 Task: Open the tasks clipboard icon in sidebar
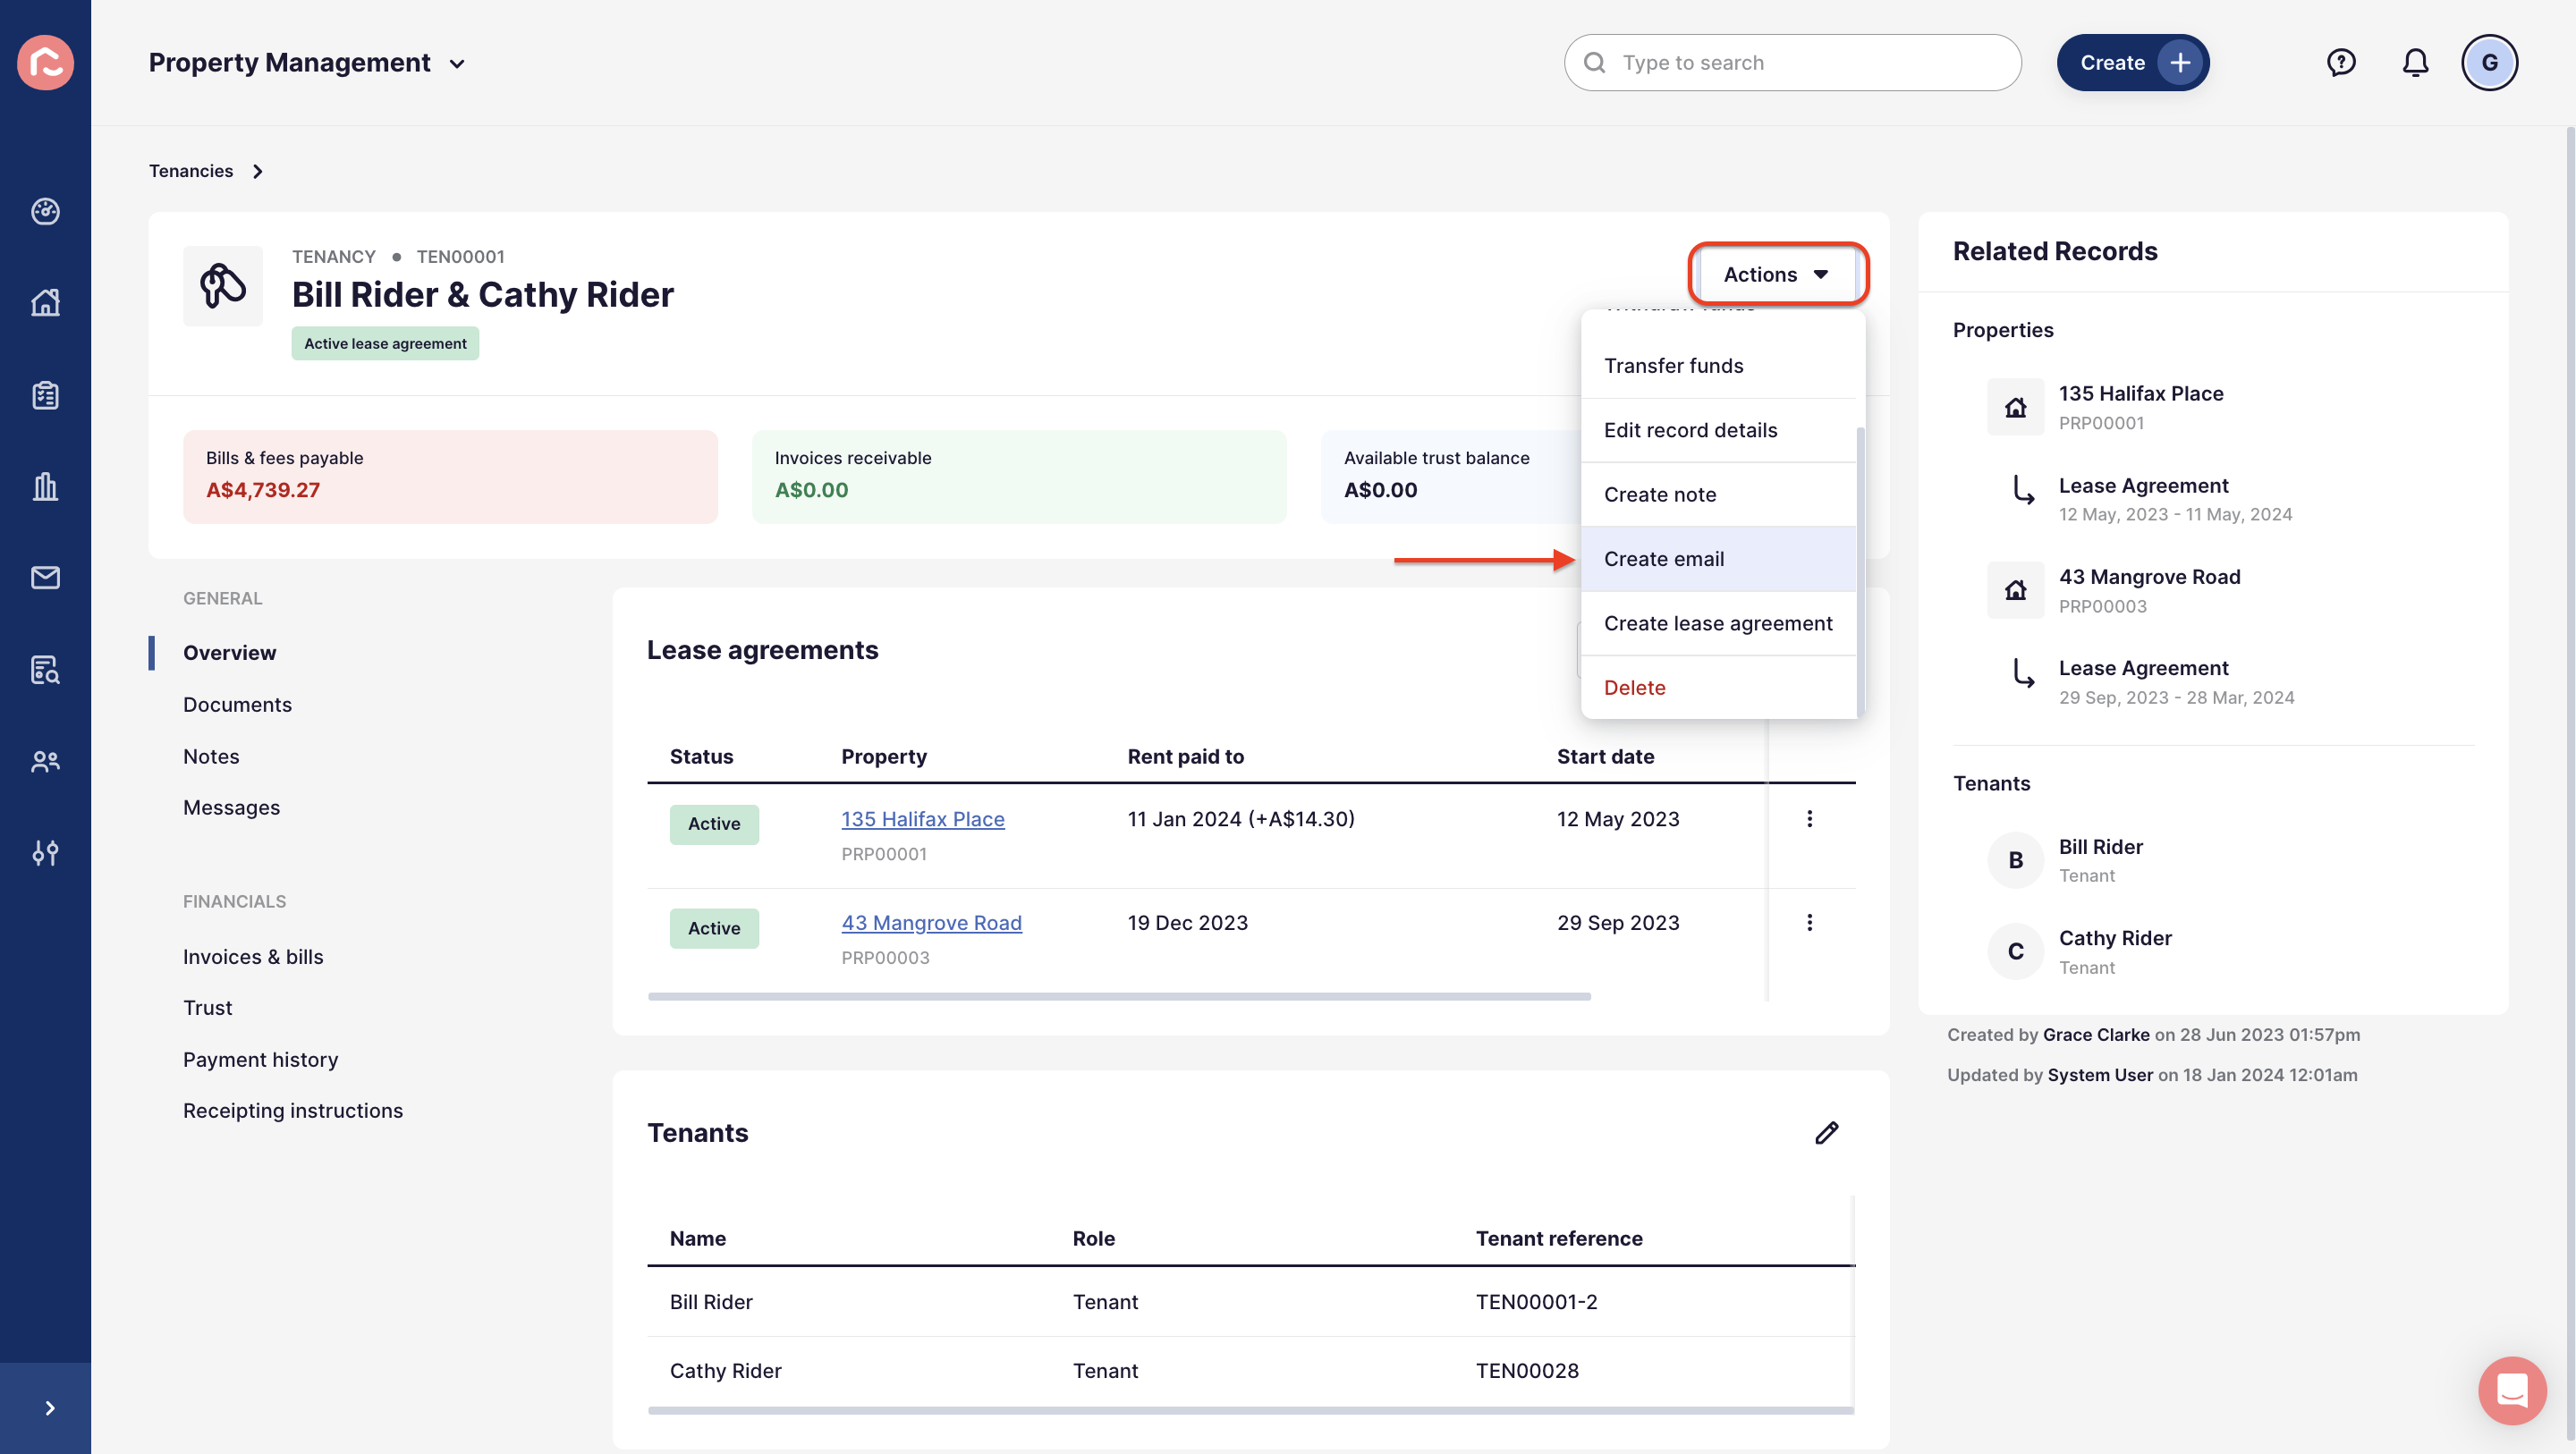(x=45, y=394)
